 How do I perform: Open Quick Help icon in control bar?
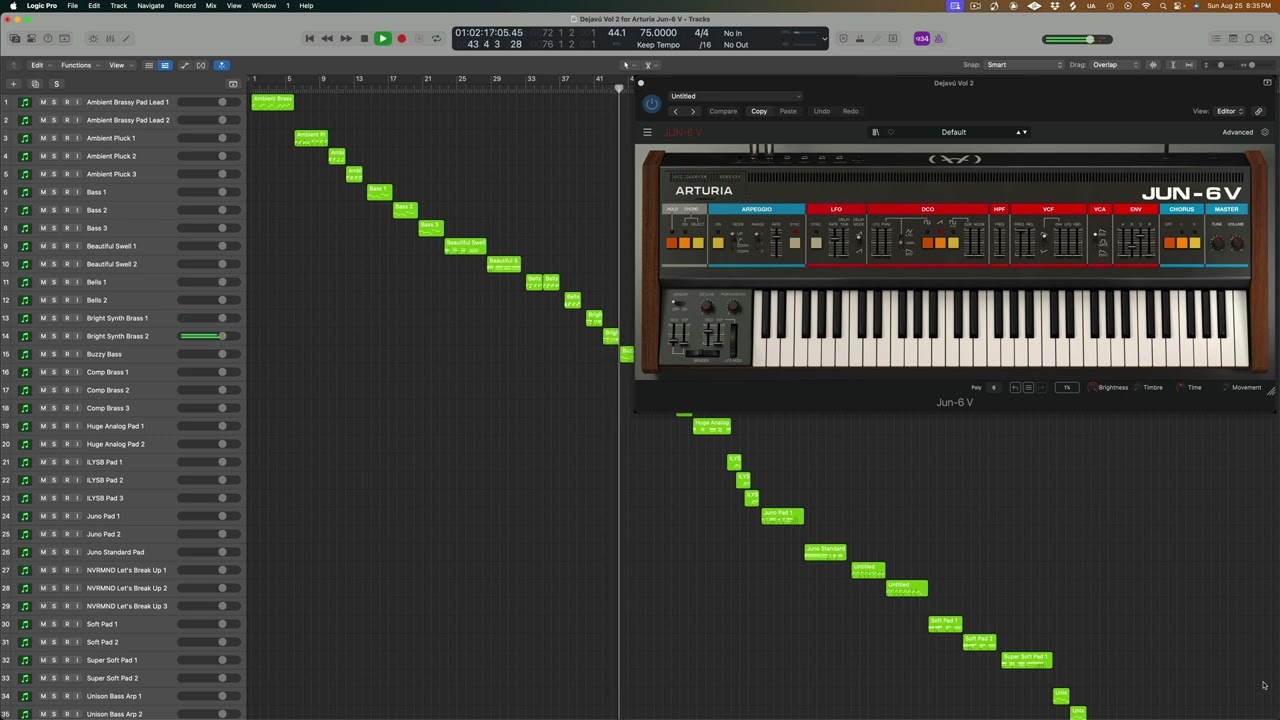tap(48, 38)
